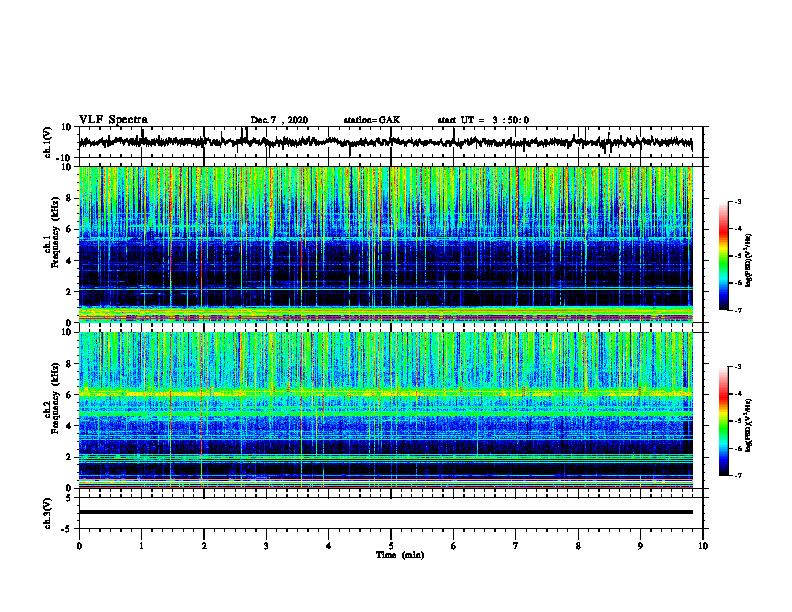Click the "VLF Spectra" plot title
This screenshot has width=792, height=612.
(113, 120)
